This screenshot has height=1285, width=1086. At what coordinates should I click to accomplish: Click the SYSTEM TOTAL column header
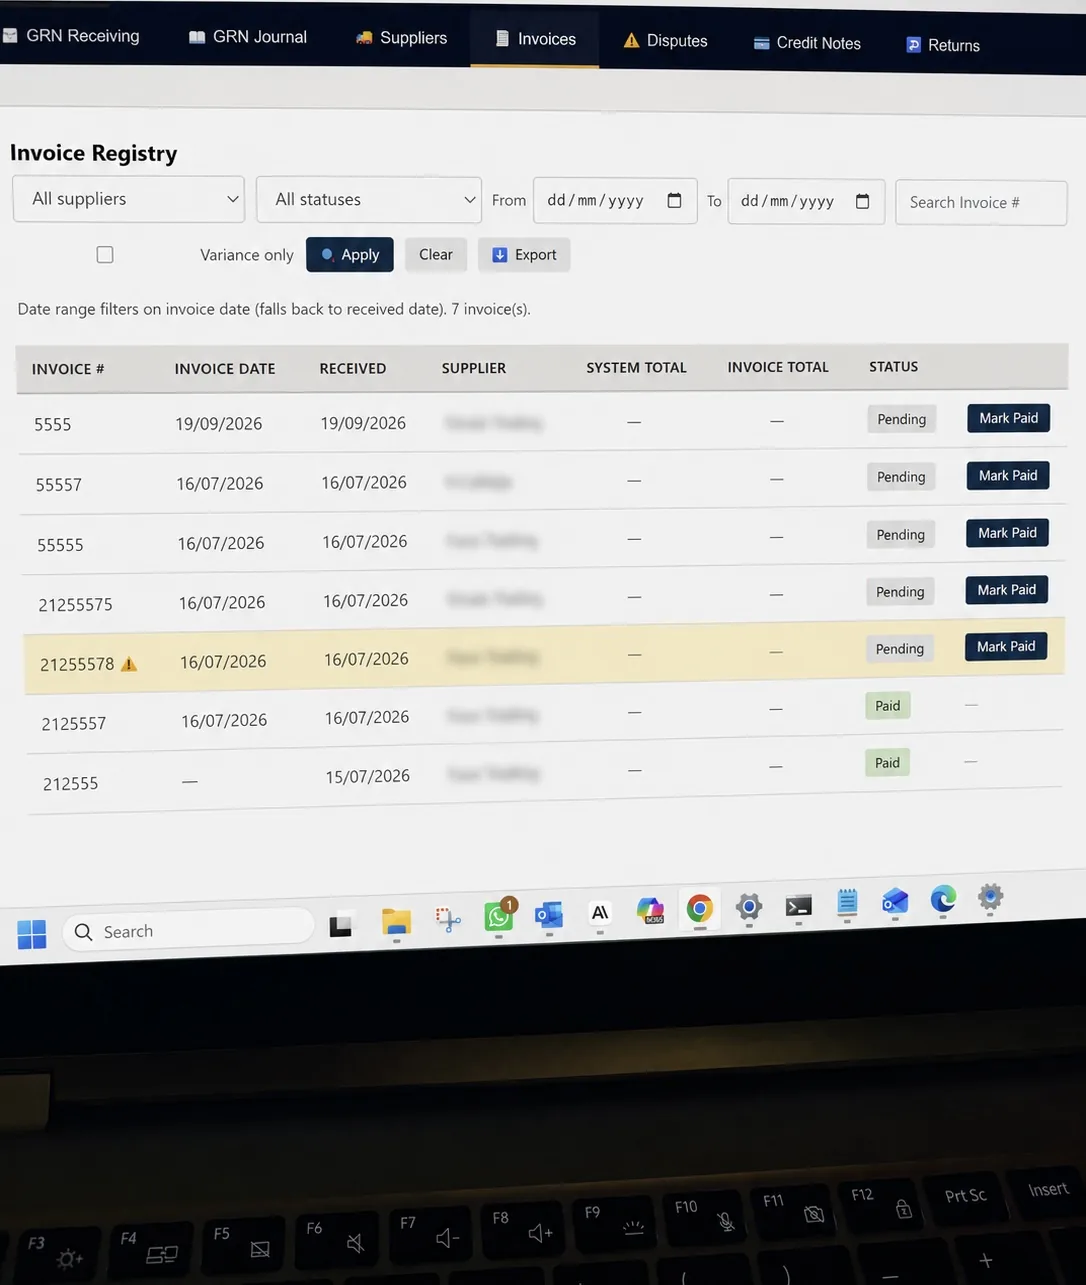pyautogui.click(x=636, y=368)
